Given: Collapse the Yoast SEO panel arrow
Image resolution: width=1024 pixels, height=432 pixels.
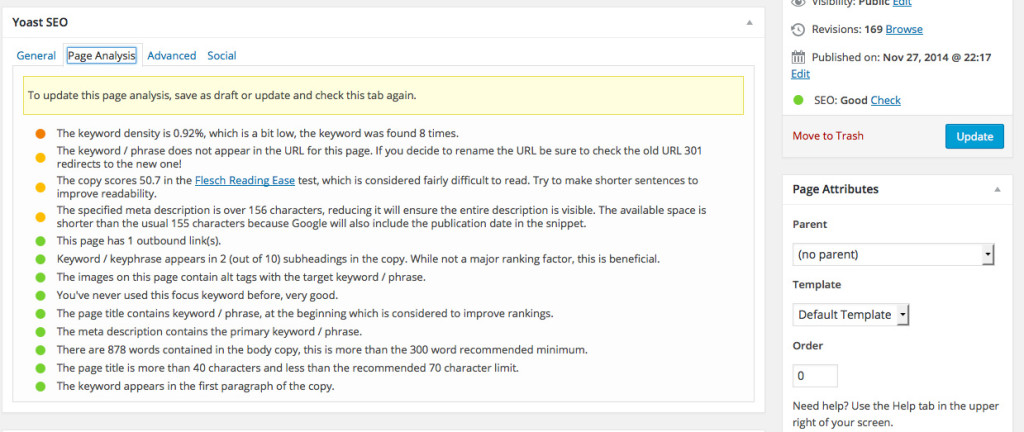Looking at the screenshot, I should [x=750, y=23].
